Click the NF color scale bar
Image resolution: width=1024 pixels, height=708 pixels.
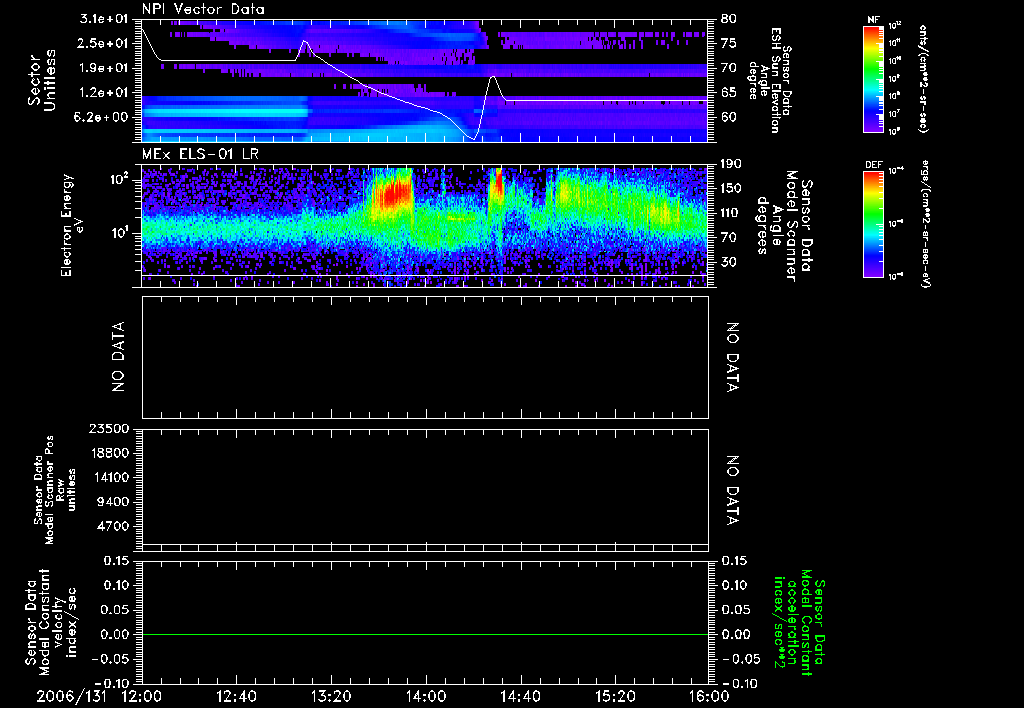coord(873,78)
